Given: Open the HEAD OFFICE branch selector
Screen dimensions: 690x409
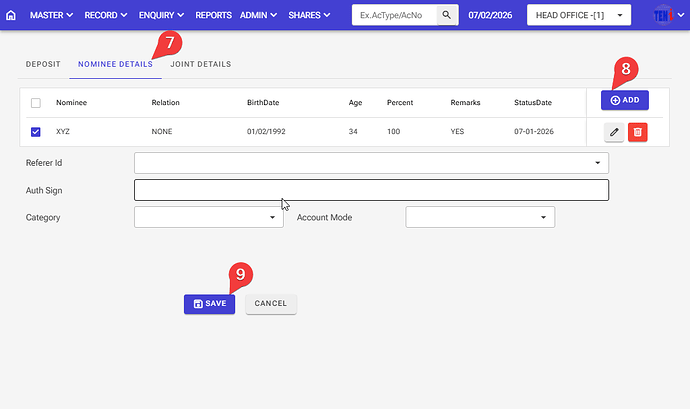Looking at the screenshot, I should tap(579, 16).
